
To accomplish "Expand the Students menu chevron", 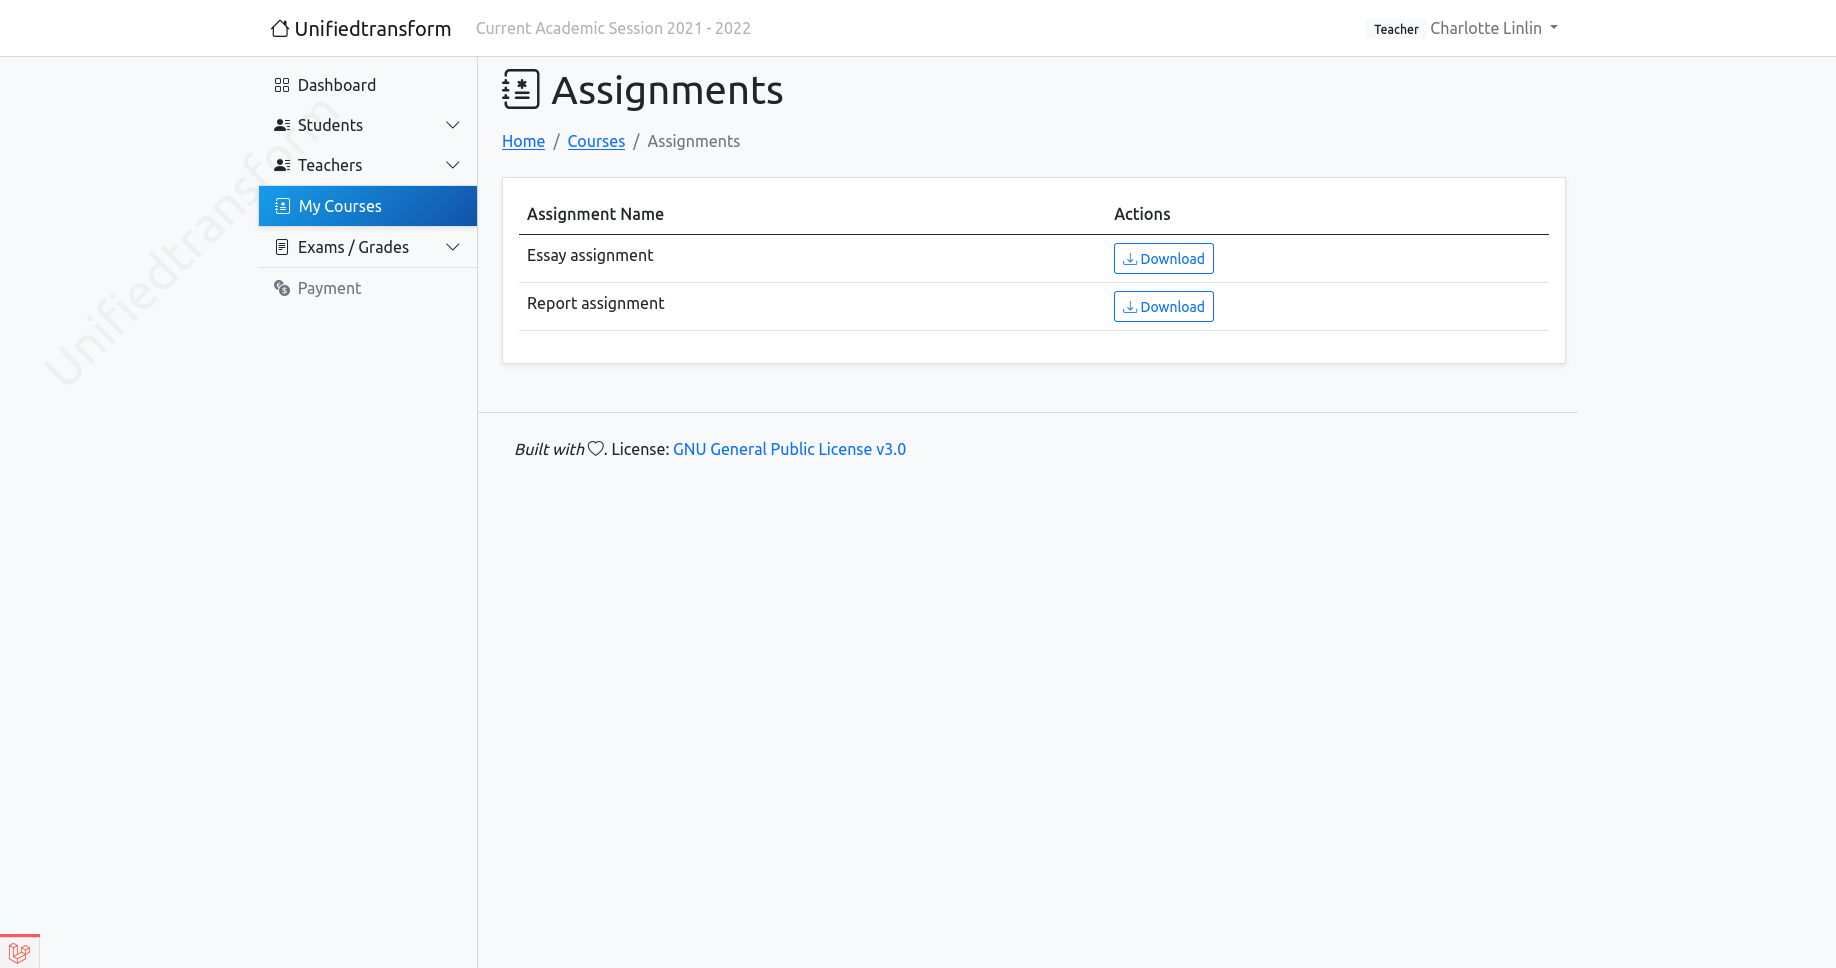I will click(452, 125).
